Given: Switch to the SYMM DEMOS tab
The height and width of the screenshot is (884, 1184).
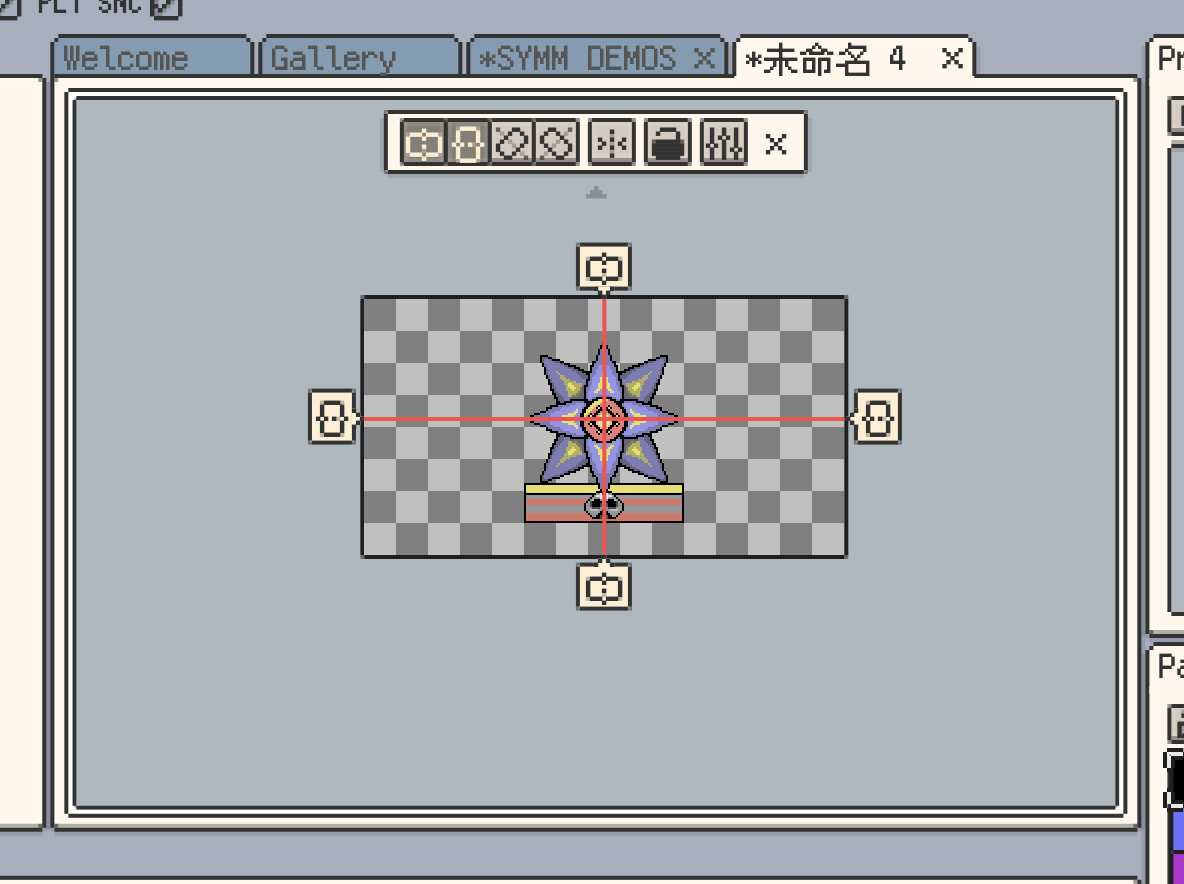Looking at the screenshot, I should point(578,58).
